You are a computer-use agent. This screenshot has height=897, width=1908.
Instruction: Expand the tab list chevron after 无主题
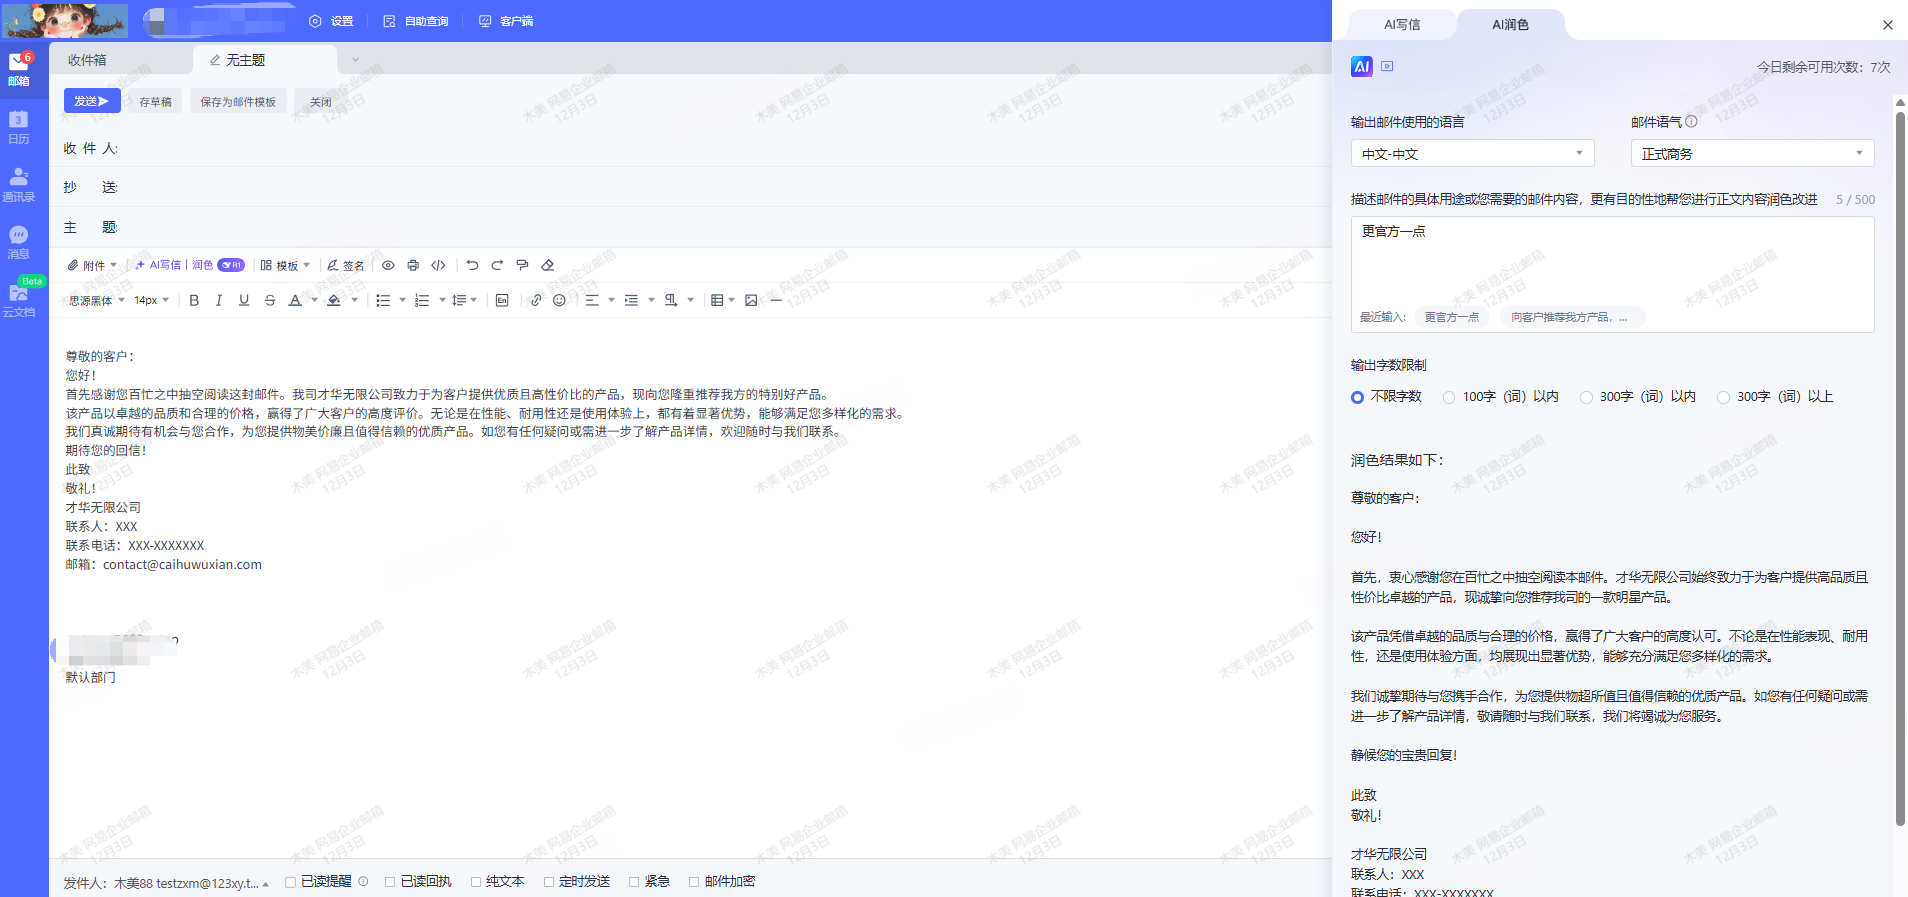tap(355, 60)
